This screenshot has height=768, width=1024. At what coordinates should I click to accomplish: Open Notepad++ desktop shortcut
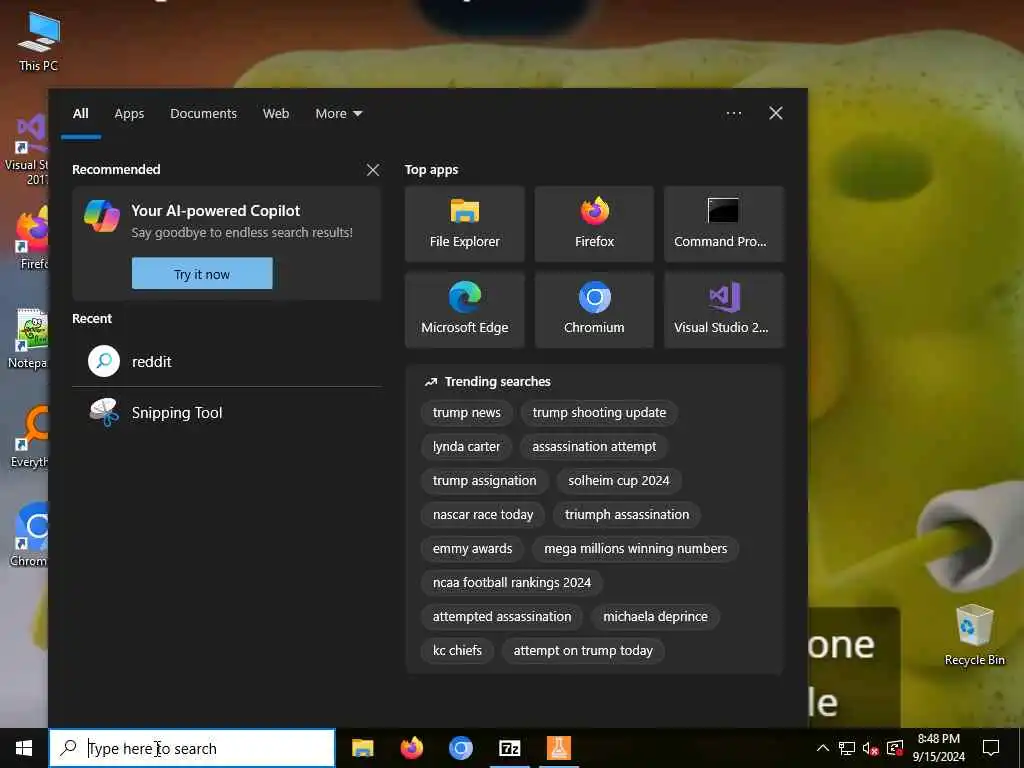point(28,338)
